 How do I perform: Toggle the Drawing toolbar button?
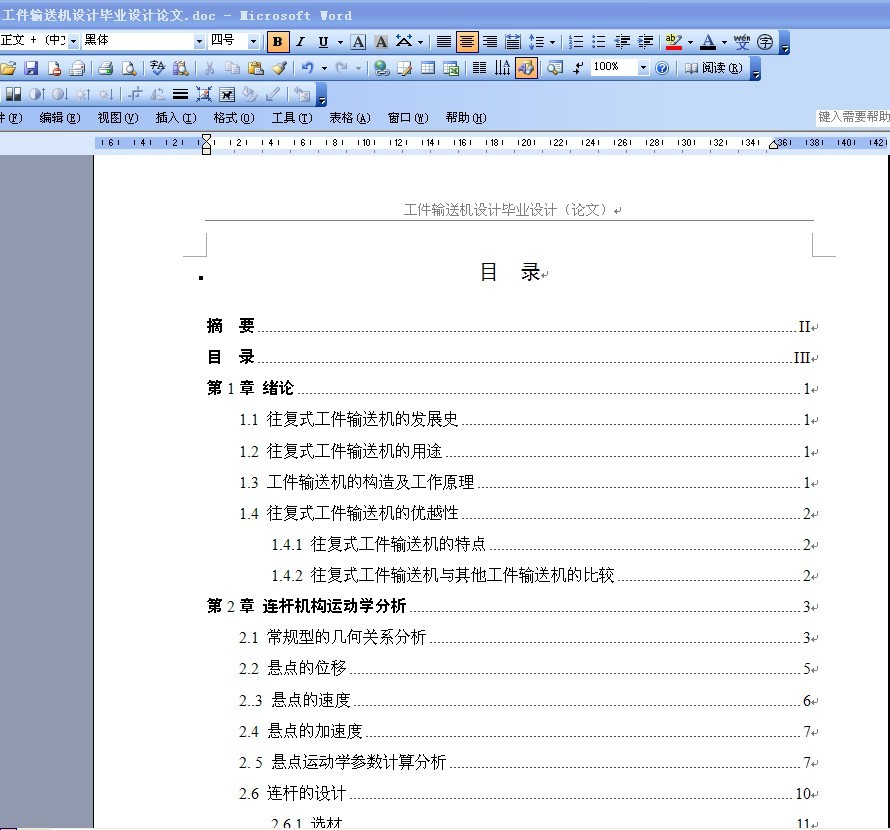[x=526, y=68]
